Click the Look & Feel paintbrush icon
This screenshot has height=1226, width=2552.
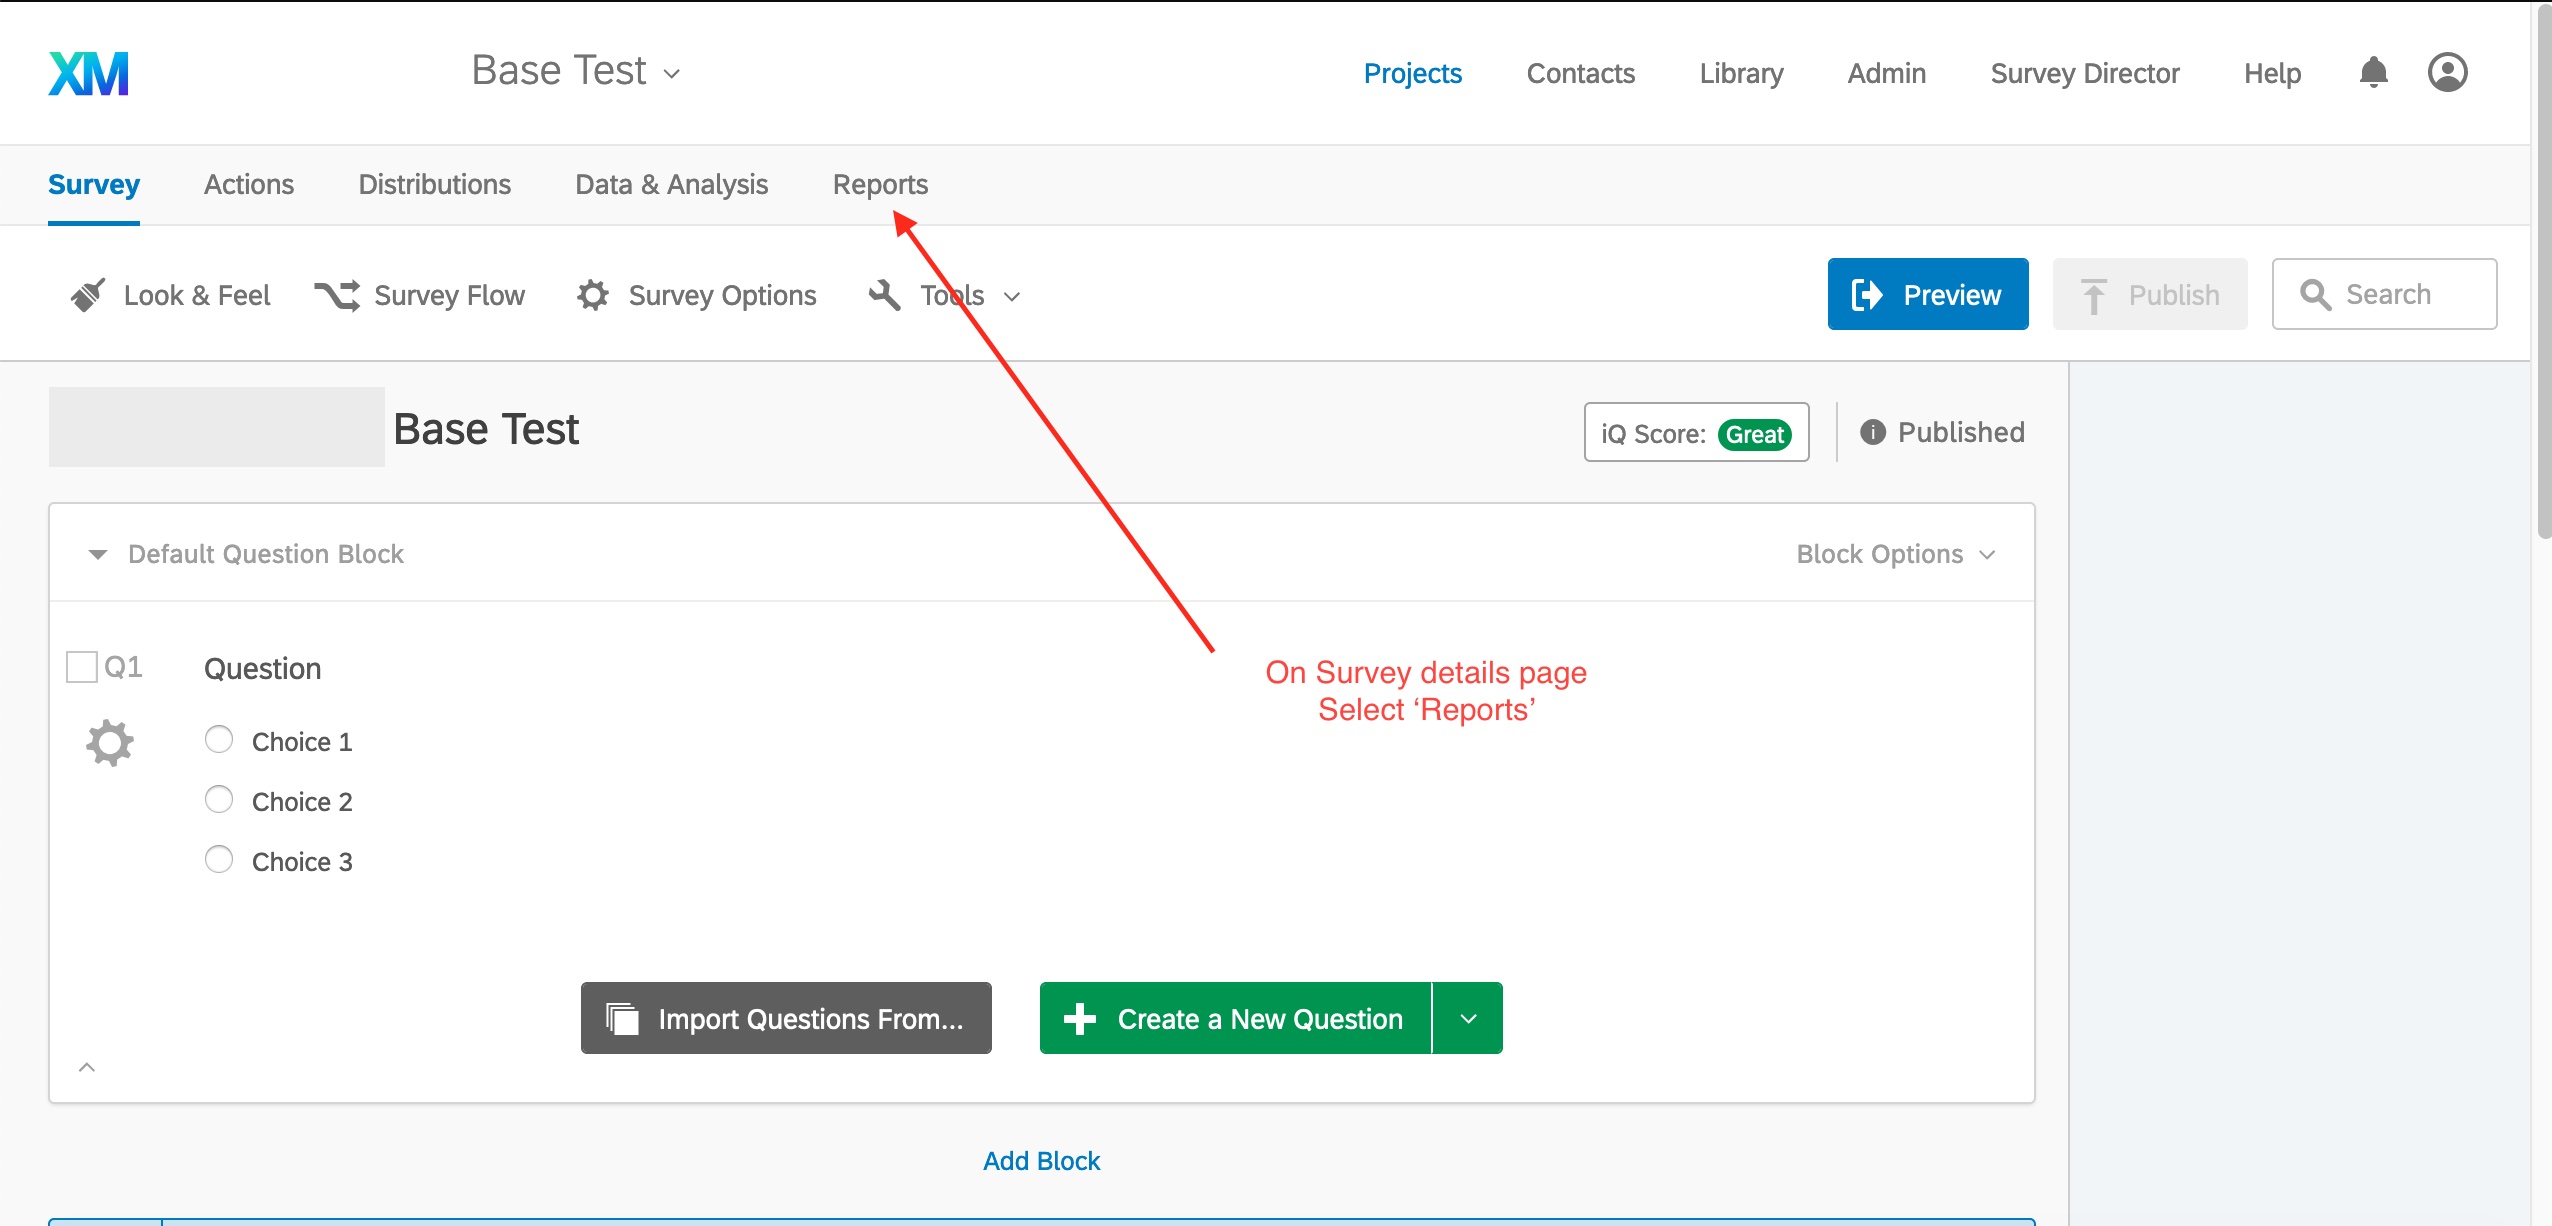88,295
